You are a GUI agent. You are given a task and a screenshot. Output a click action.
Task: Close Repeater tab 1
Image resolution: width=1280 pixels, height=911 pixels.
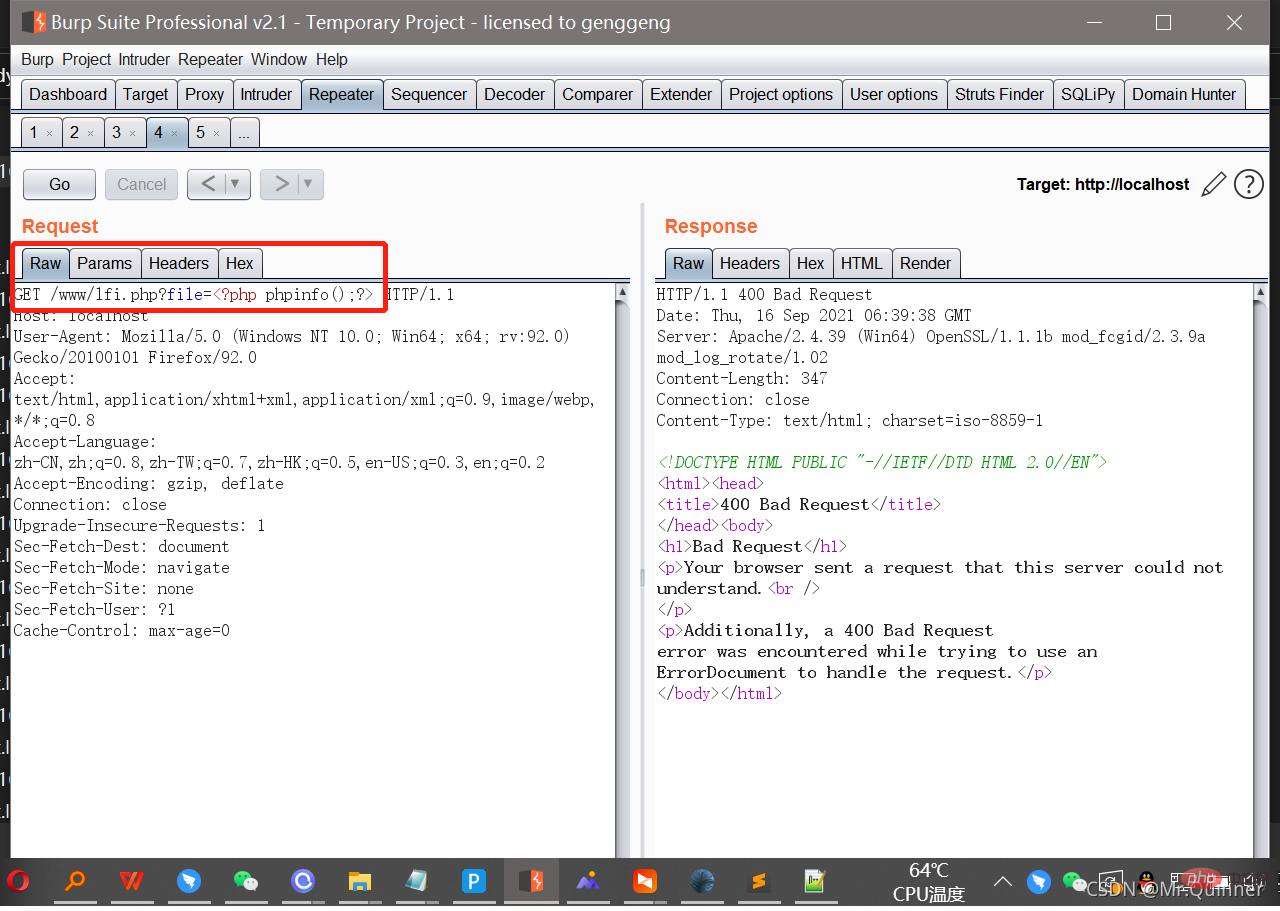tap(49, 133)
